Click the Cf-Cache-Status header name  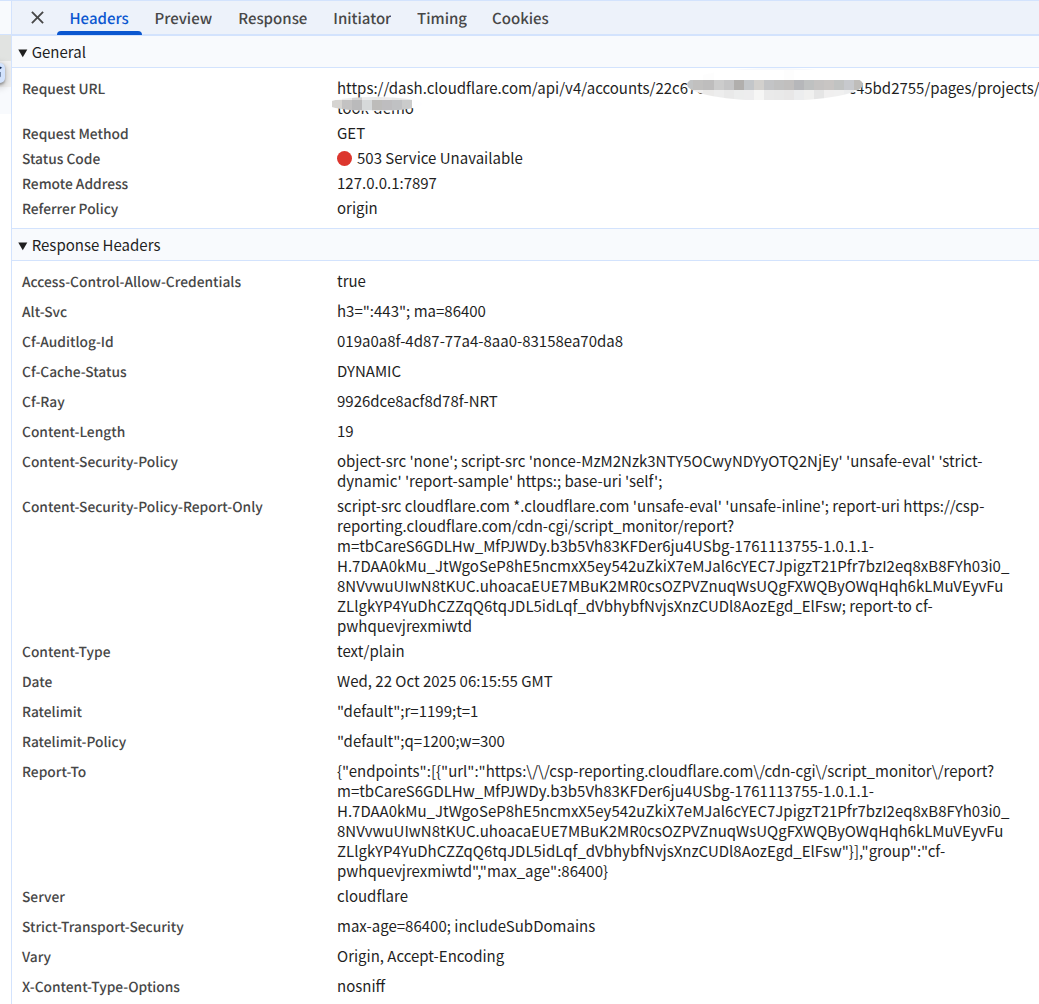[x=74, y=372]
